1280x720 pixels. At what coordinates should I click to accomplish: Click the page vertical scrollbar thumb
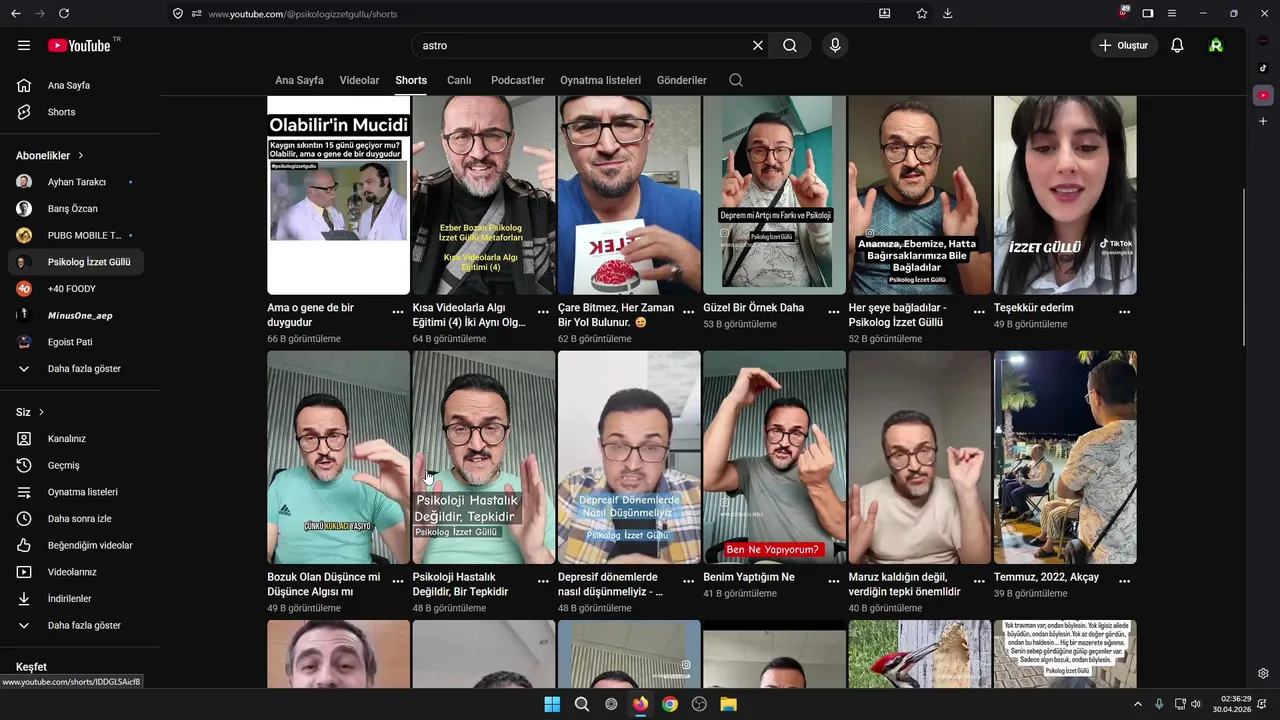pyautogui.click(x=1244, y=267)
